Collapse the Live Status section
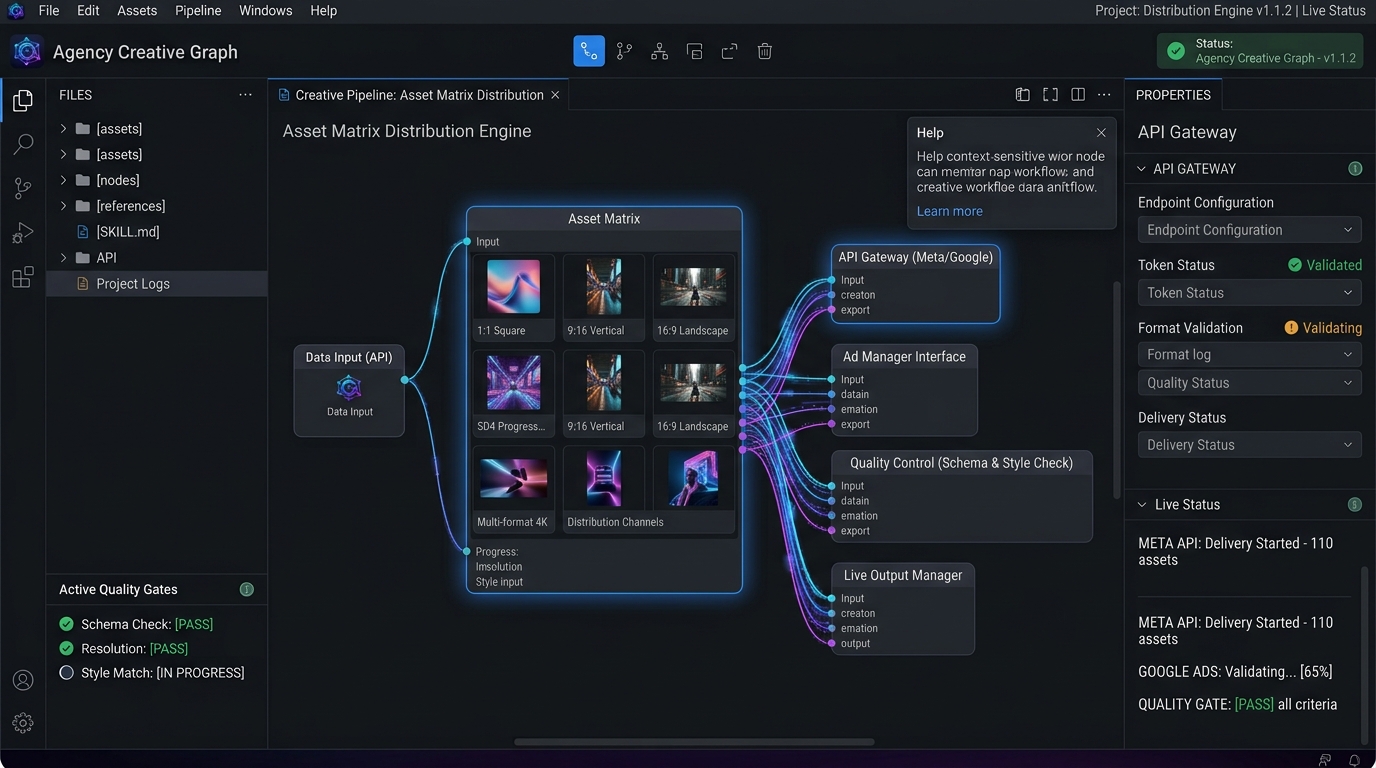 click(1141, 505)
